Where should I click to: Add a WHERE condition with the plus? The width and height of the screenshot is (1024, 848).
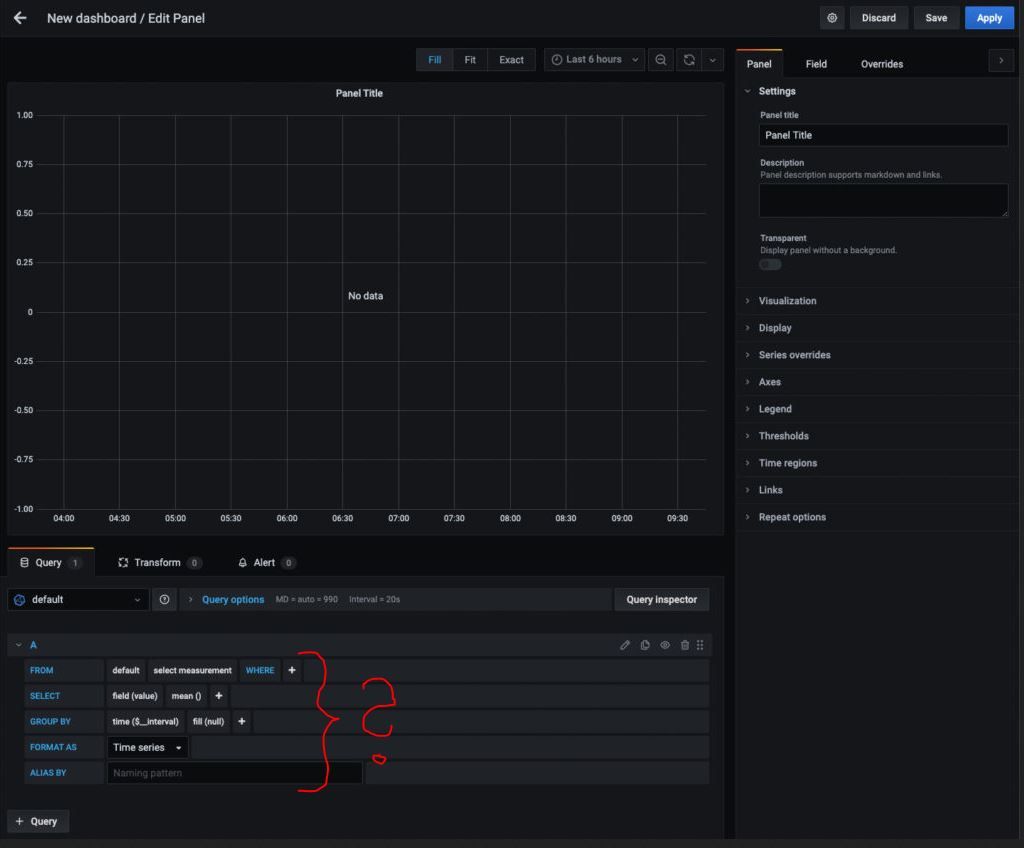(292, 670)
